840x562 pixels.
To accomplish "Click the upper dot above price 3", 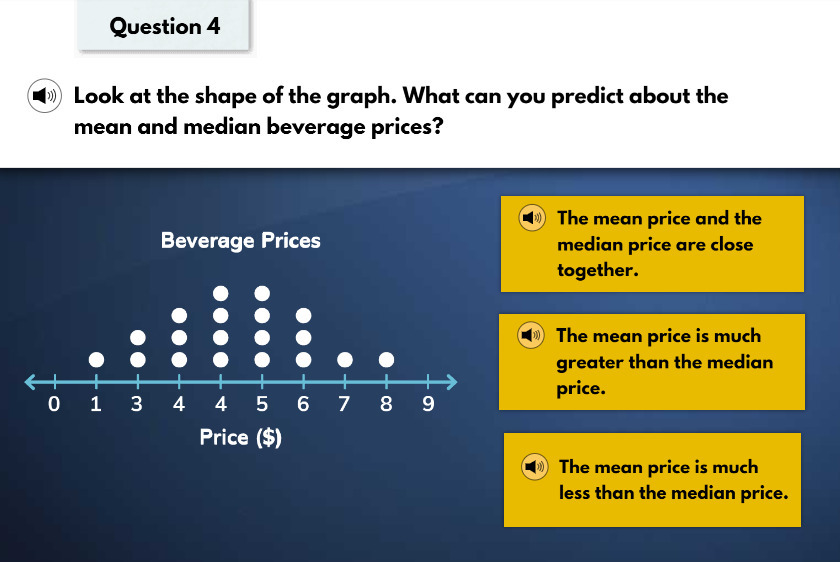I will point(138,338).
